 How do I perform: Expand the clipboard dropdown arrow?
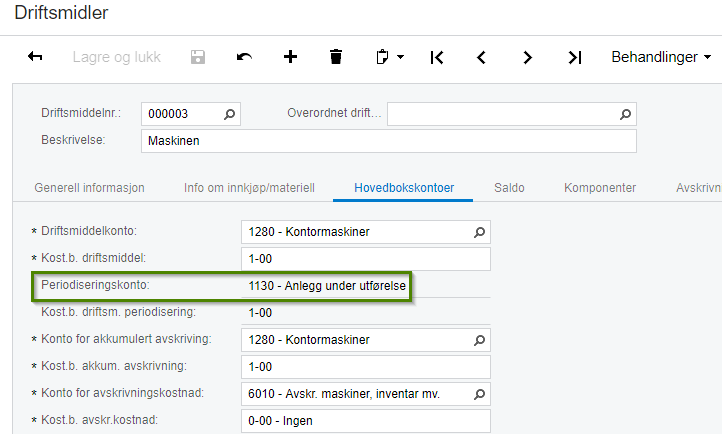[x=401, y=57]
